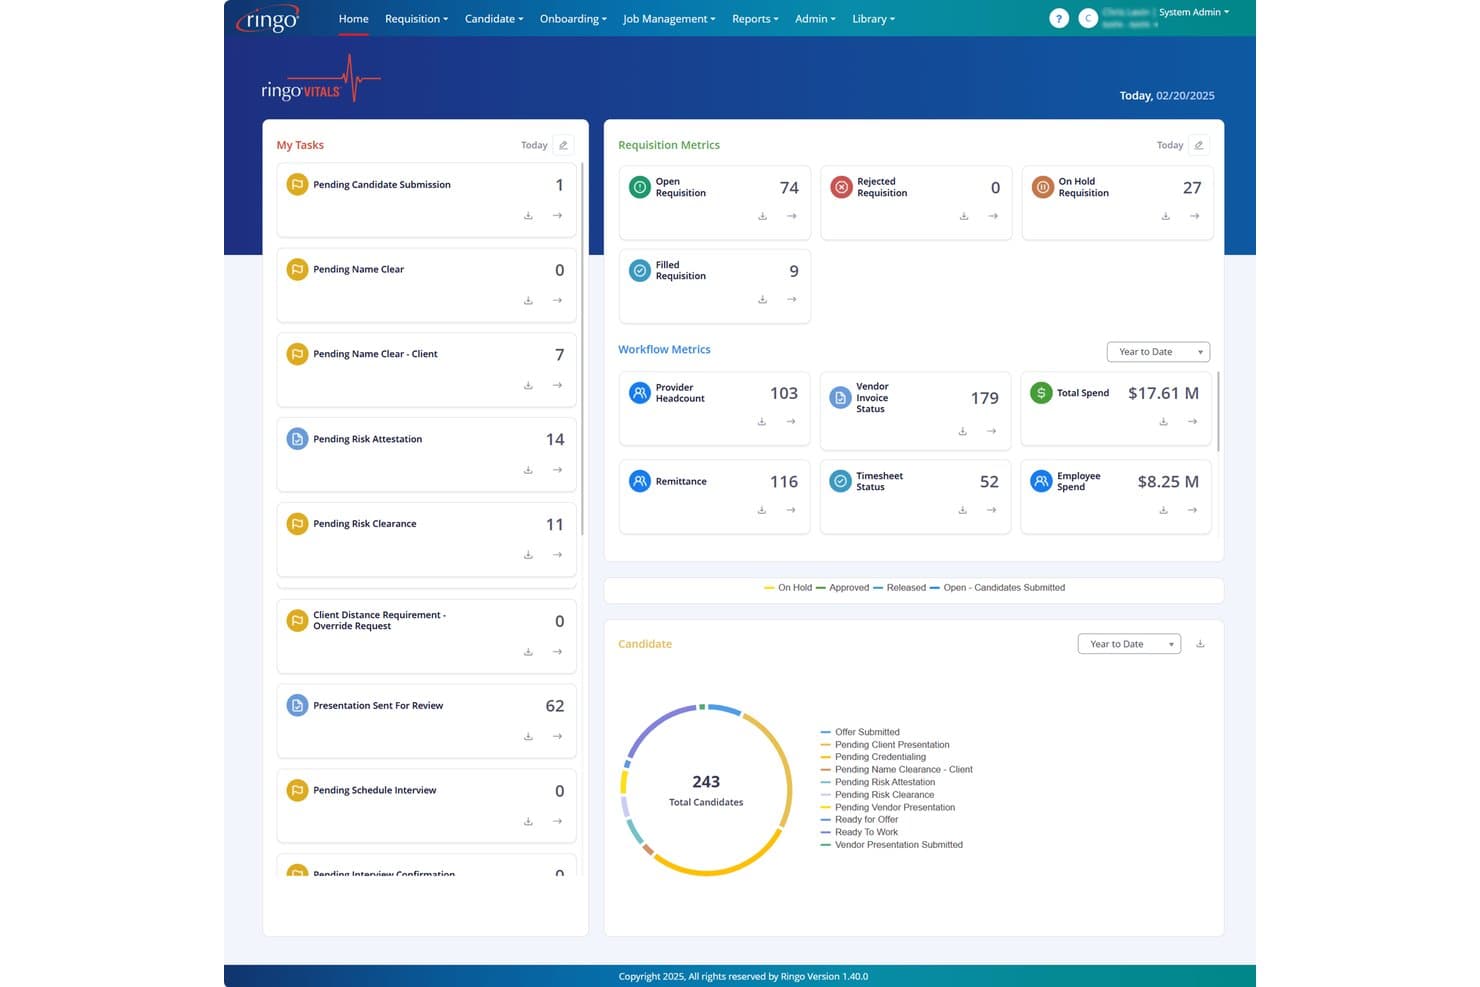Open Remittance details arrow

tap(790, 510)
